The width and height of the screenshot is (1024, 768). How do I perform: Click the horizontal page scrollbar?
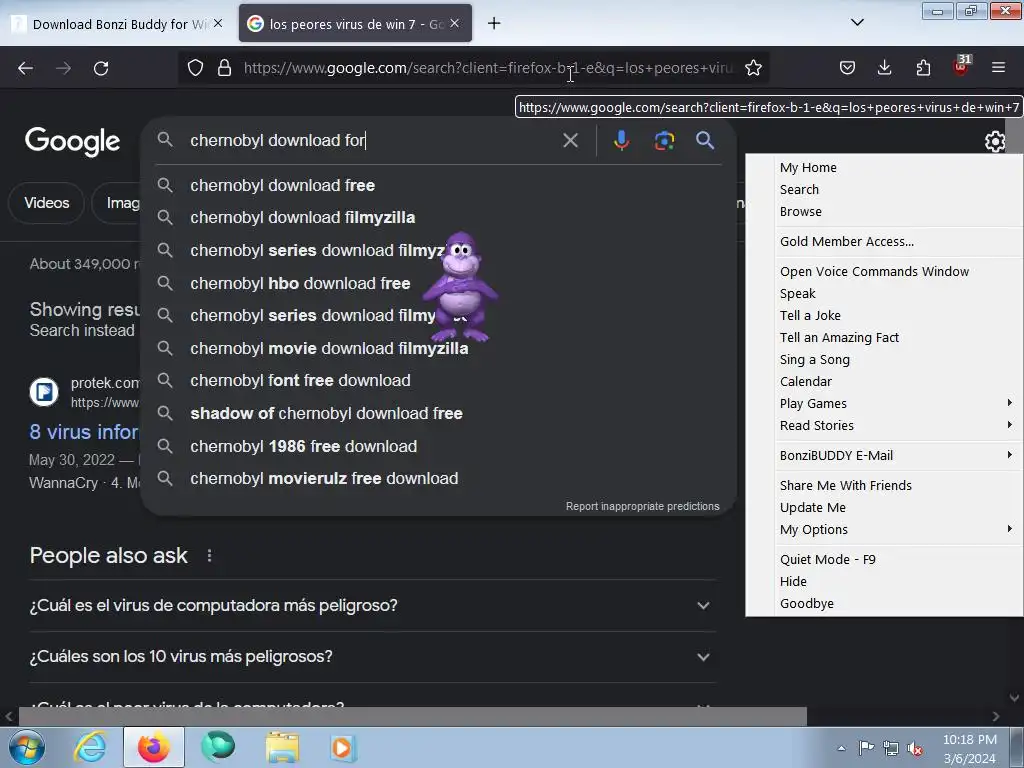tap(413, 716)
